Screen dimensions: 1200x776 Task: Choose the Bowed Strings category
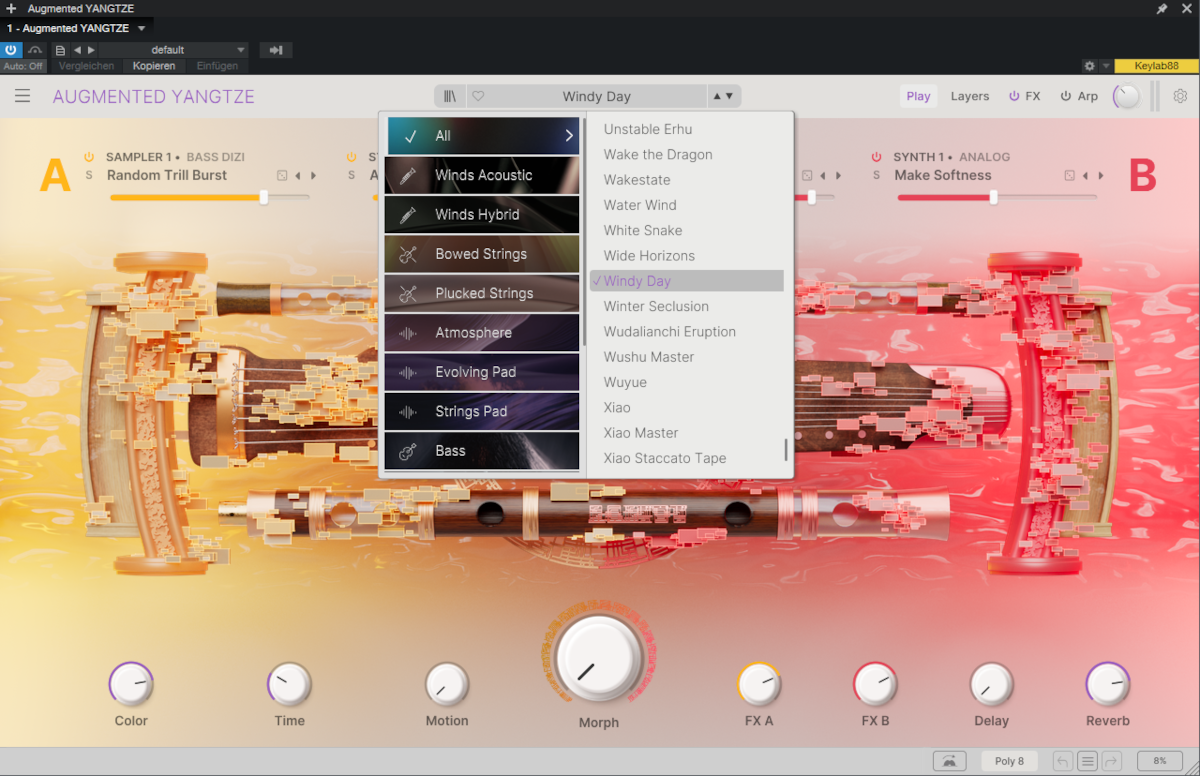pos(481,254)
